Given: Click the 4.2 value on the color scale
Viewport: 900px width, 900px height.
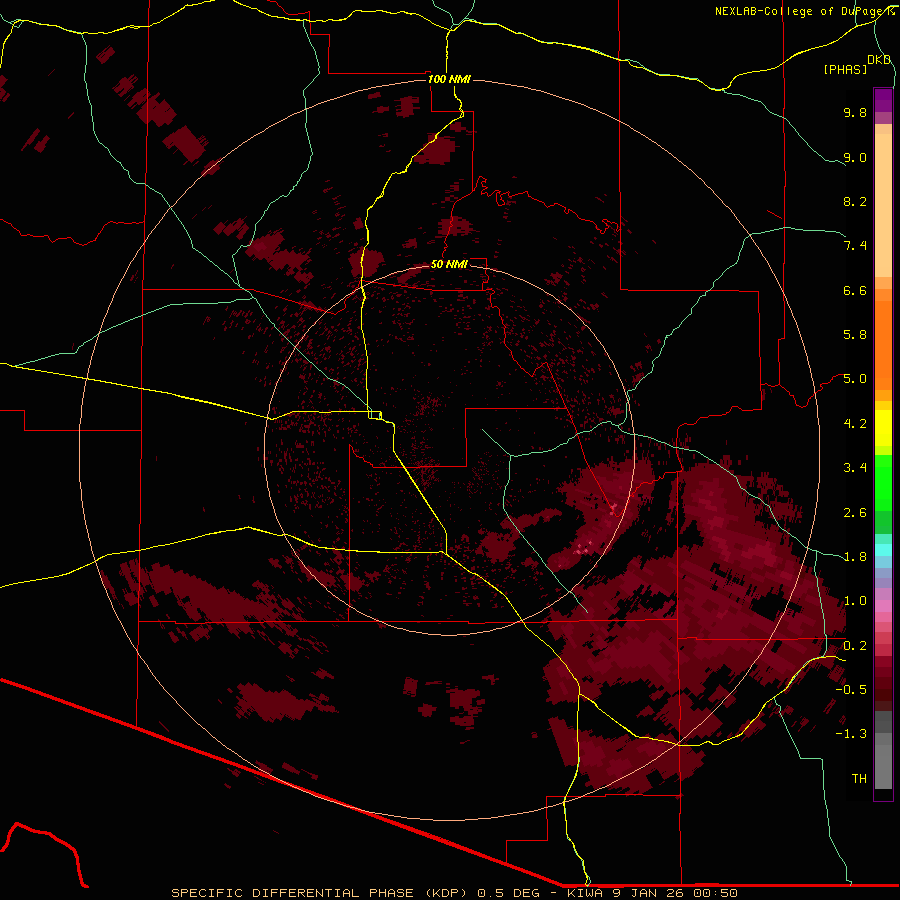Looking at the screenshot, I should (855, 424).
